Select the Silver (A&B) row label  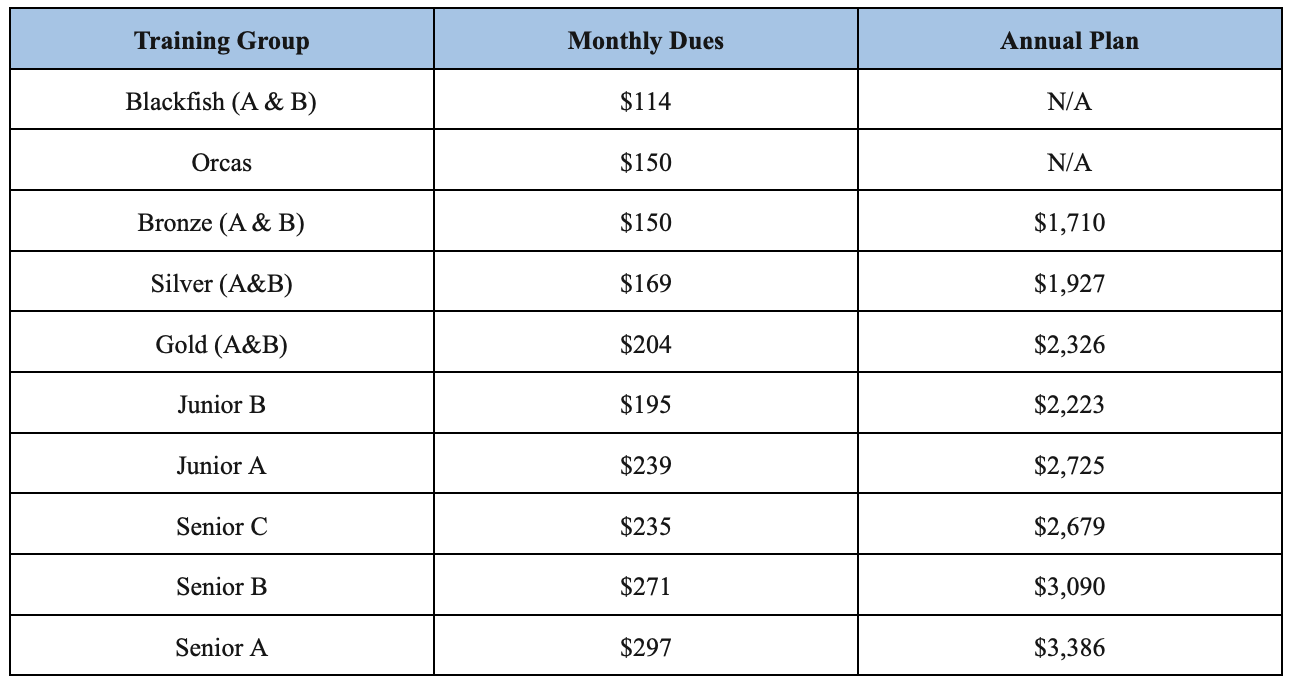(x=221, y=284)
